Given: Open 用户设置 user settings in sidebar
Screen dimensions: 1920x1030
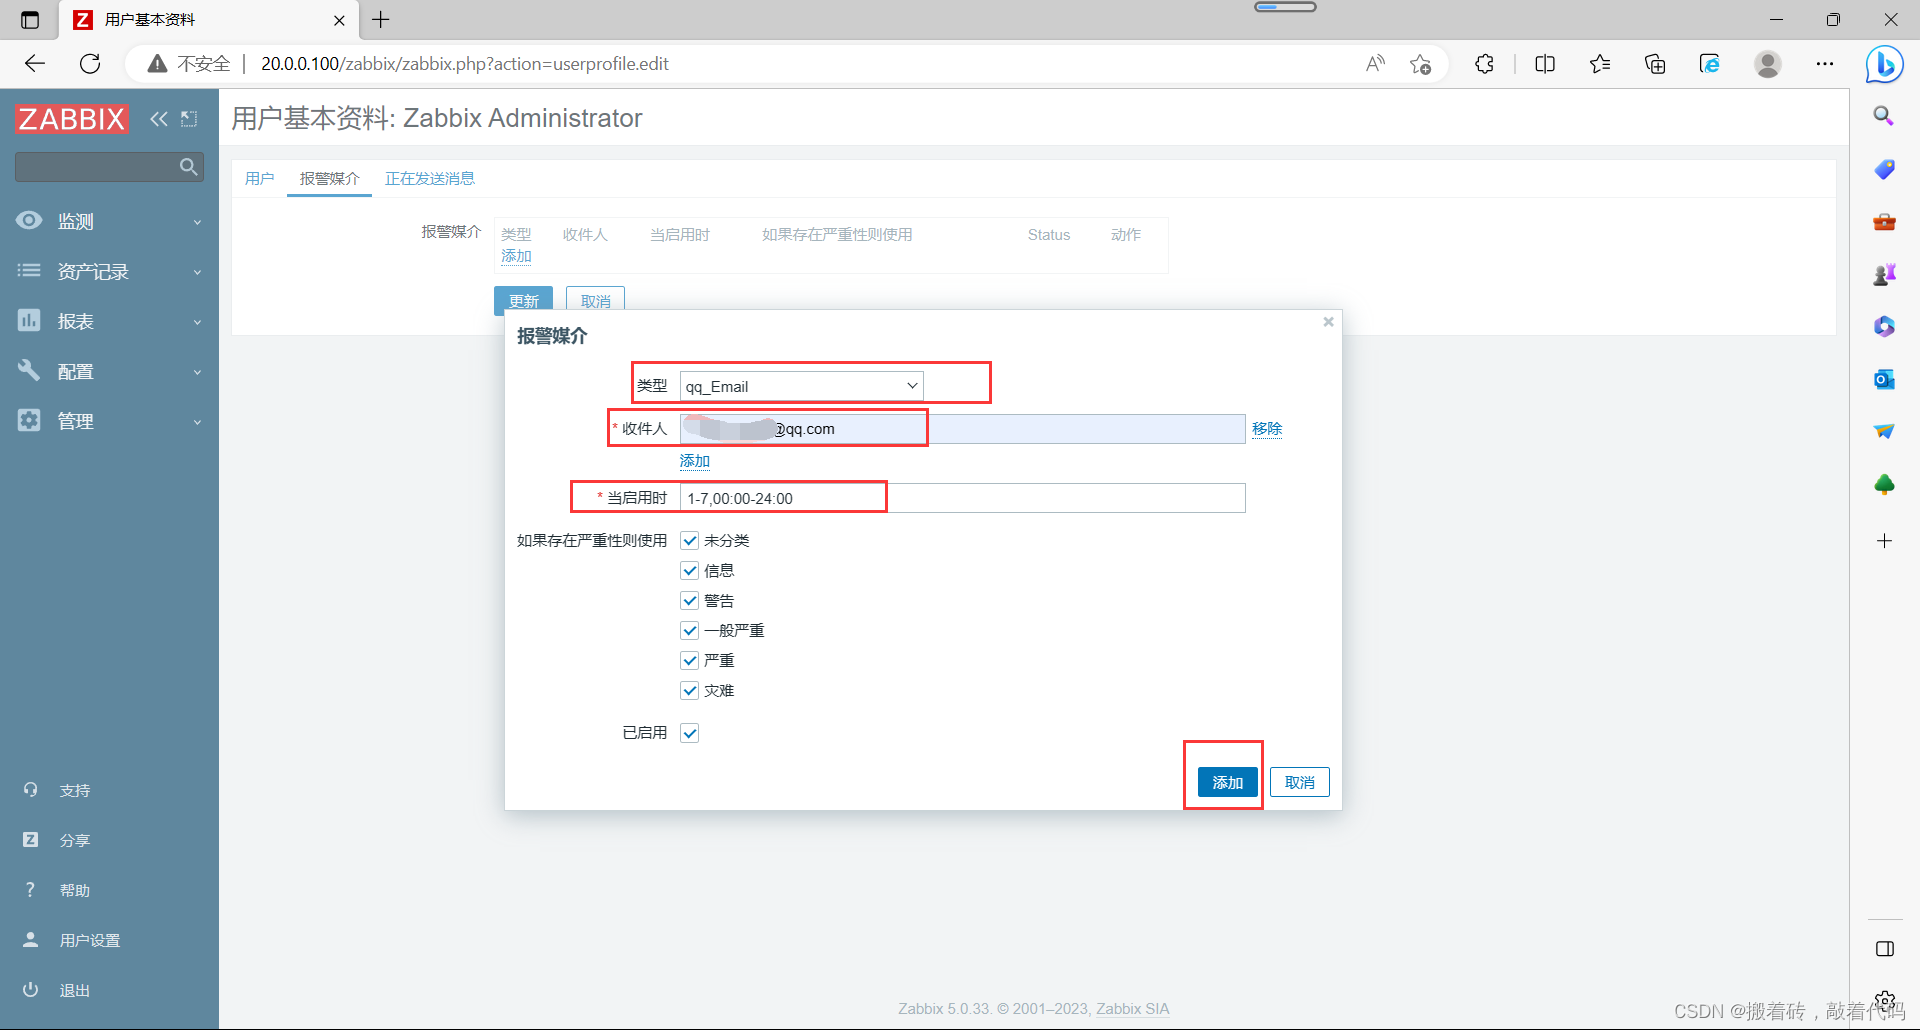Looking at the screenshot, I should (x=89, y=940).
